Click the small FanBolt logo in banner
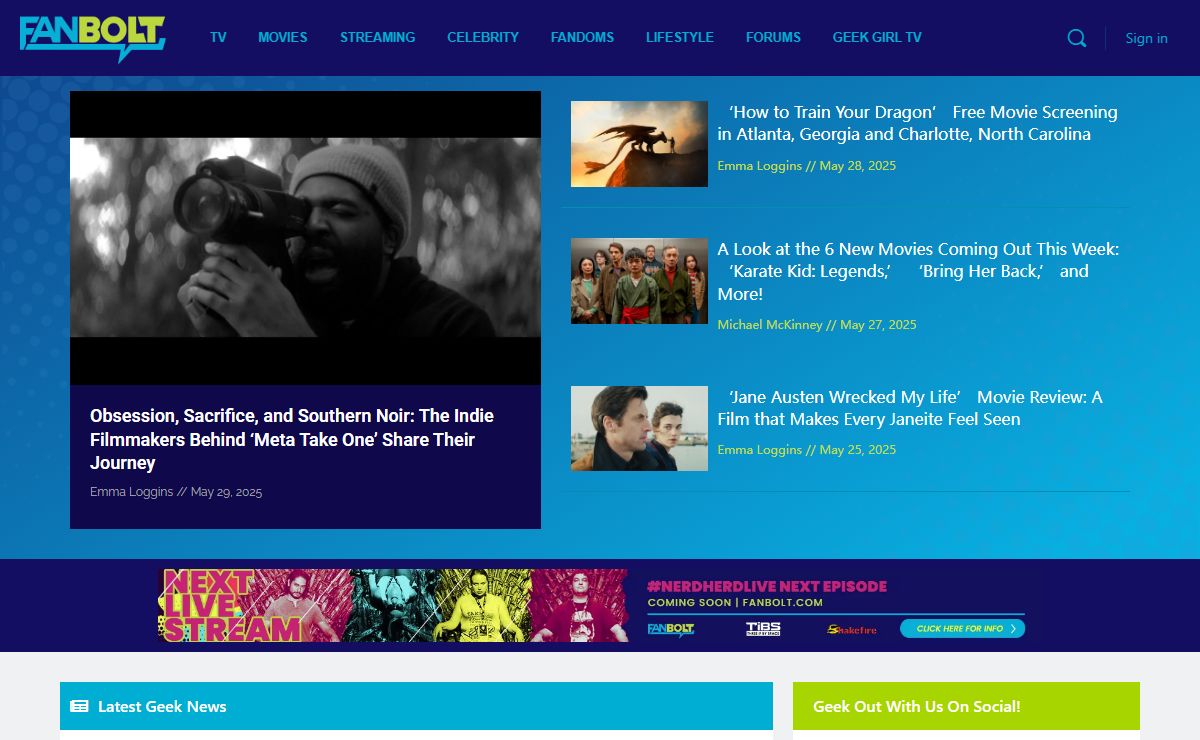Screen dimensions: 1200x740 tap(671, 629)
